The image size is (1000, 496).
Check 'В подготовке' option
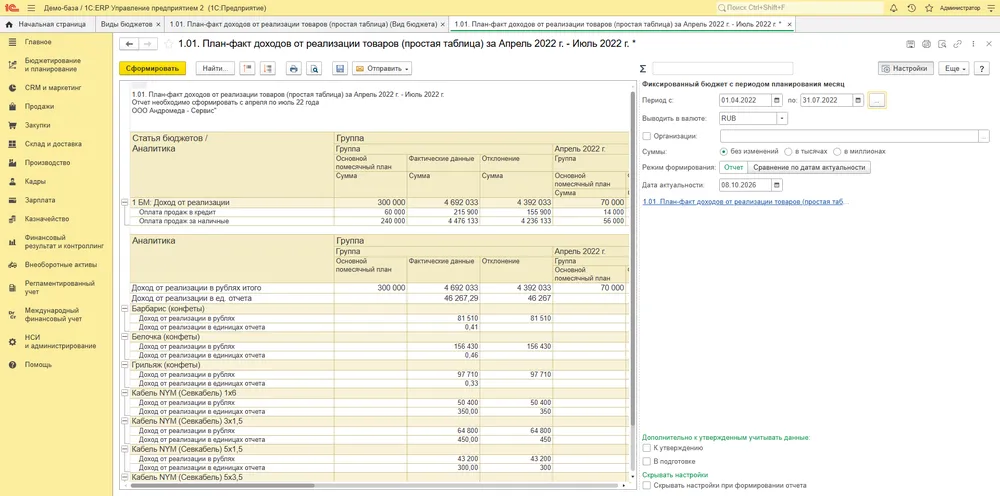(647, 461)
